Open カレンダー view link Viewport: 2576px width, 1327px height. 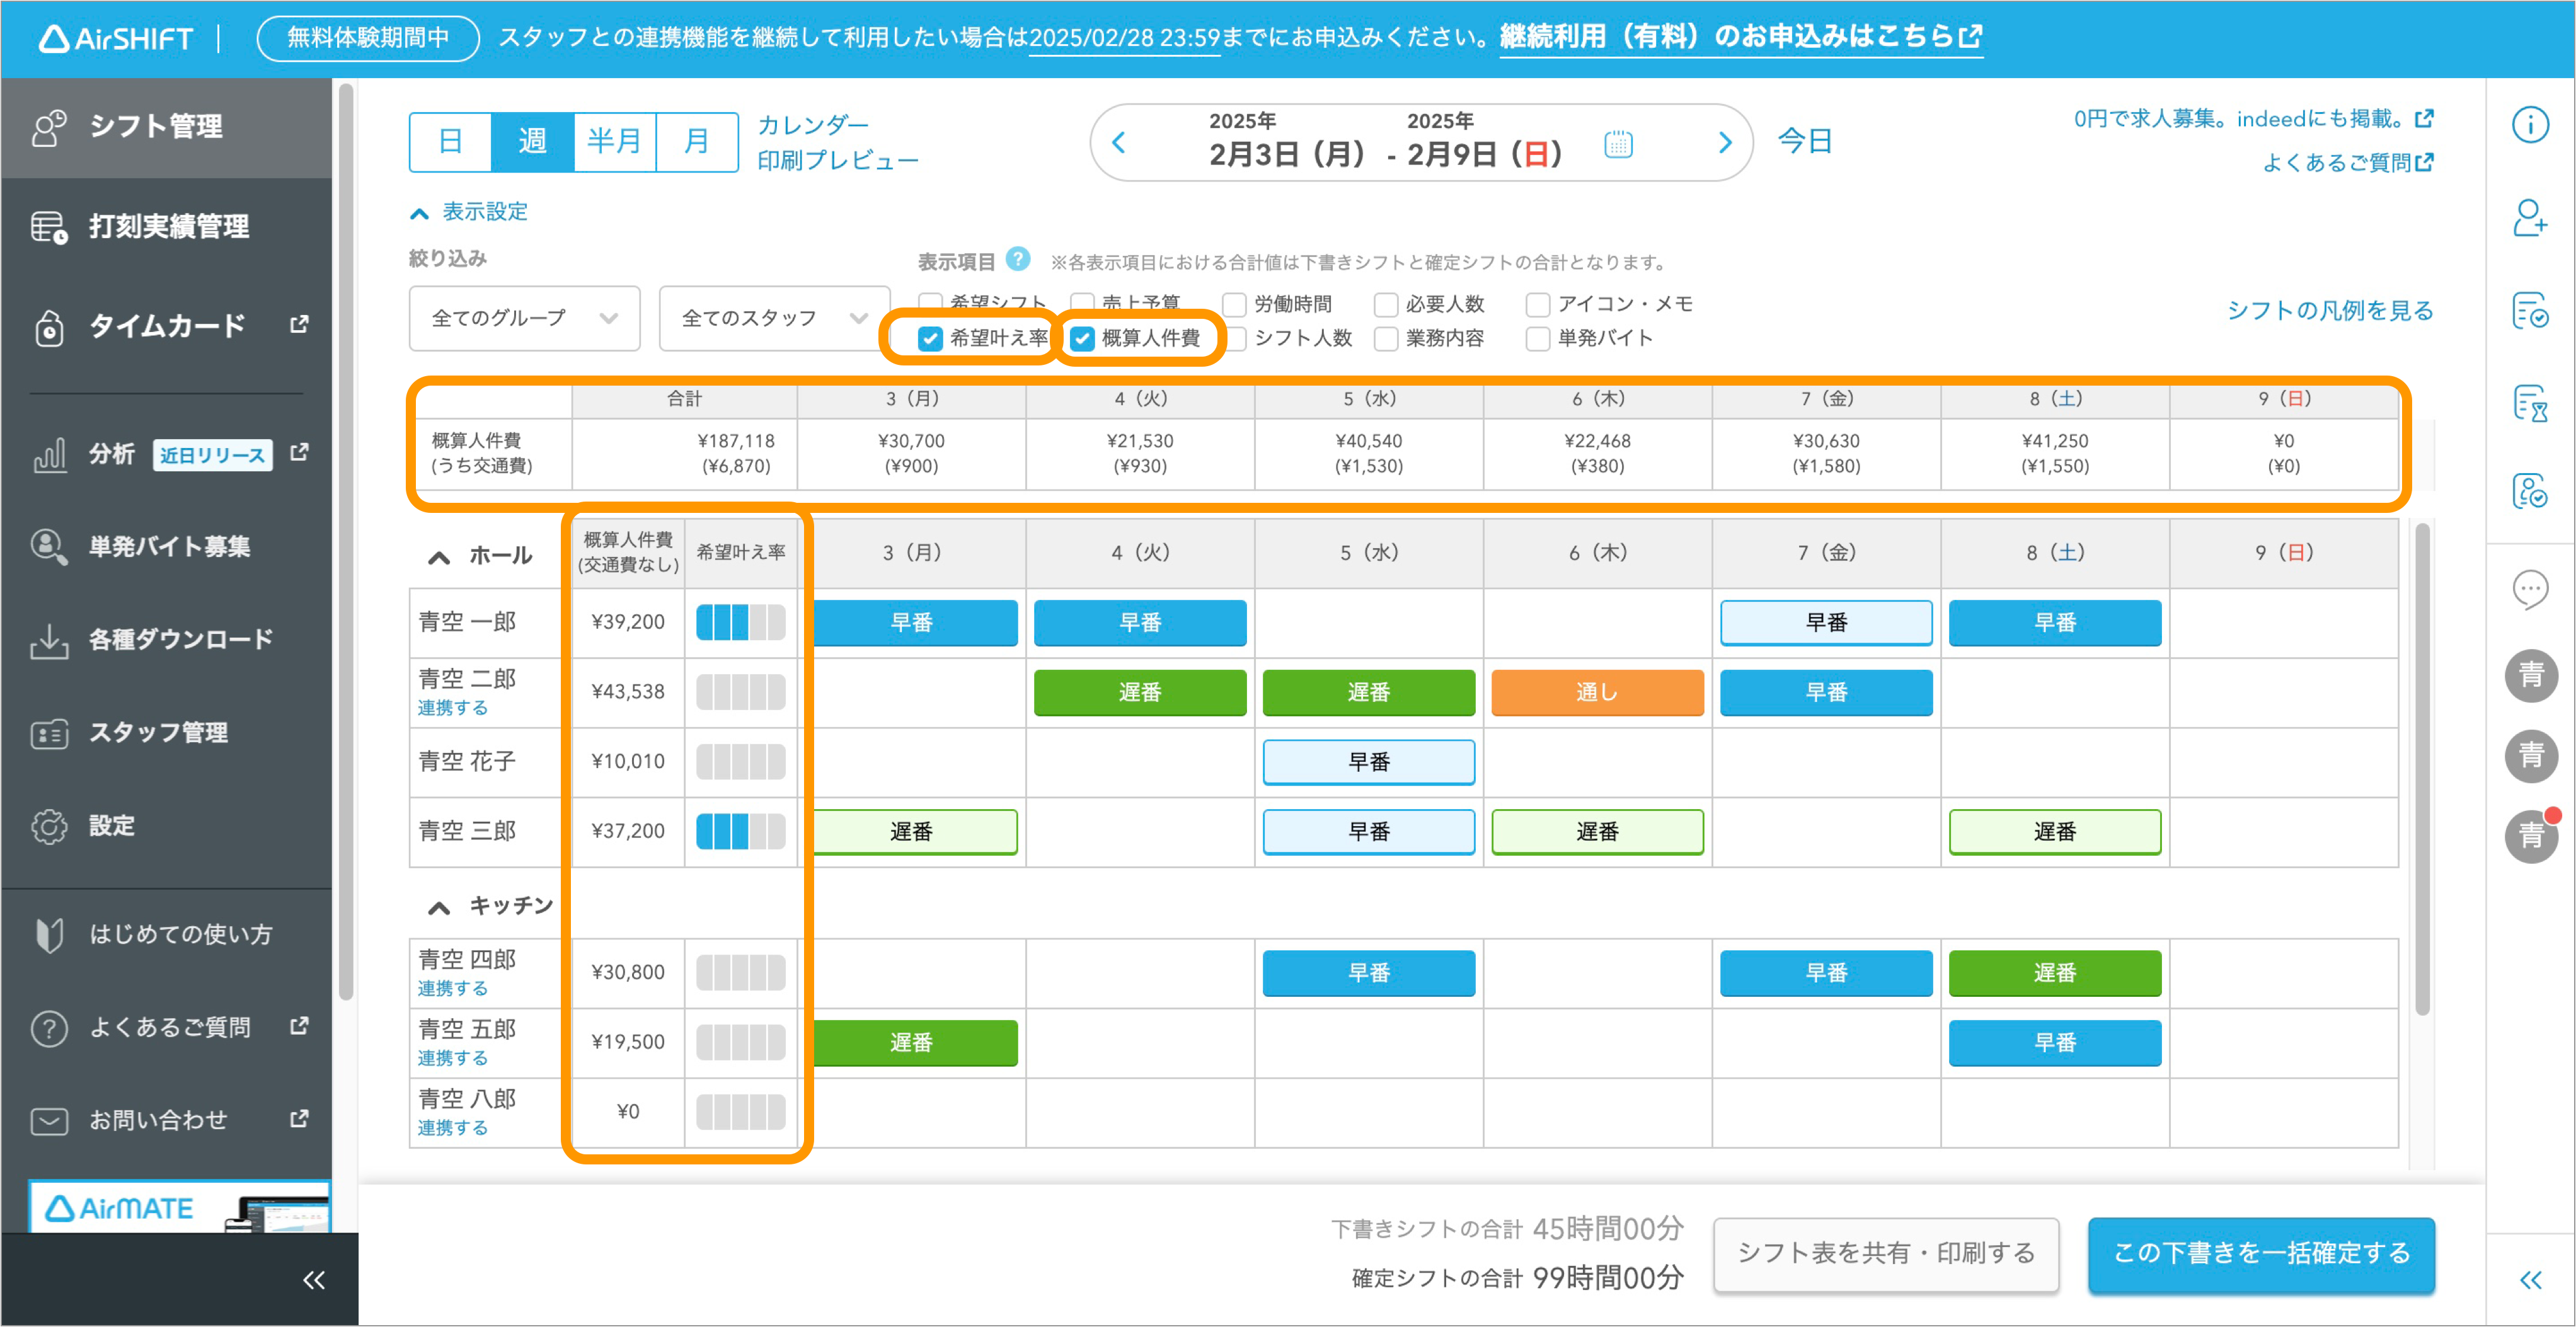(x=813, y=125)
